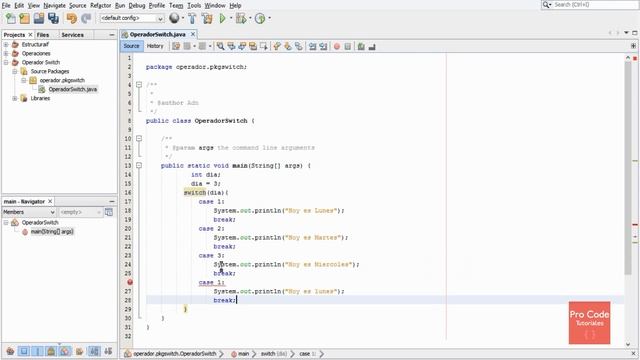Click the error marker on line 26 gutter
640x360 pixels.
pyautogui.click(x=130, y=282)
